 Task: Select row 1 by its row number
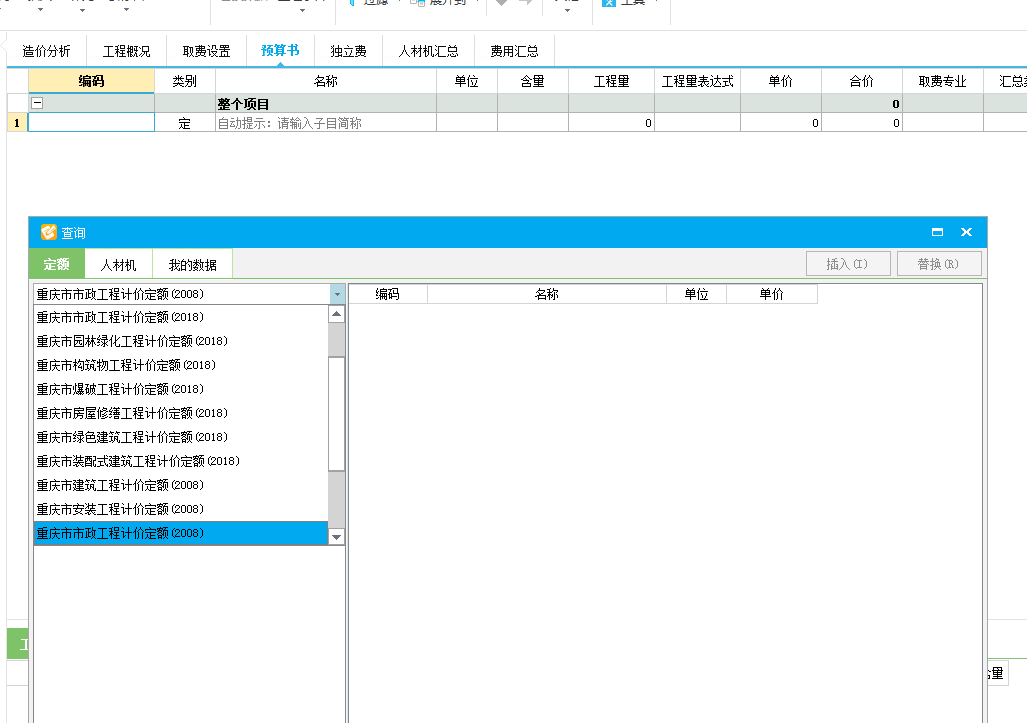click(17, 122)
